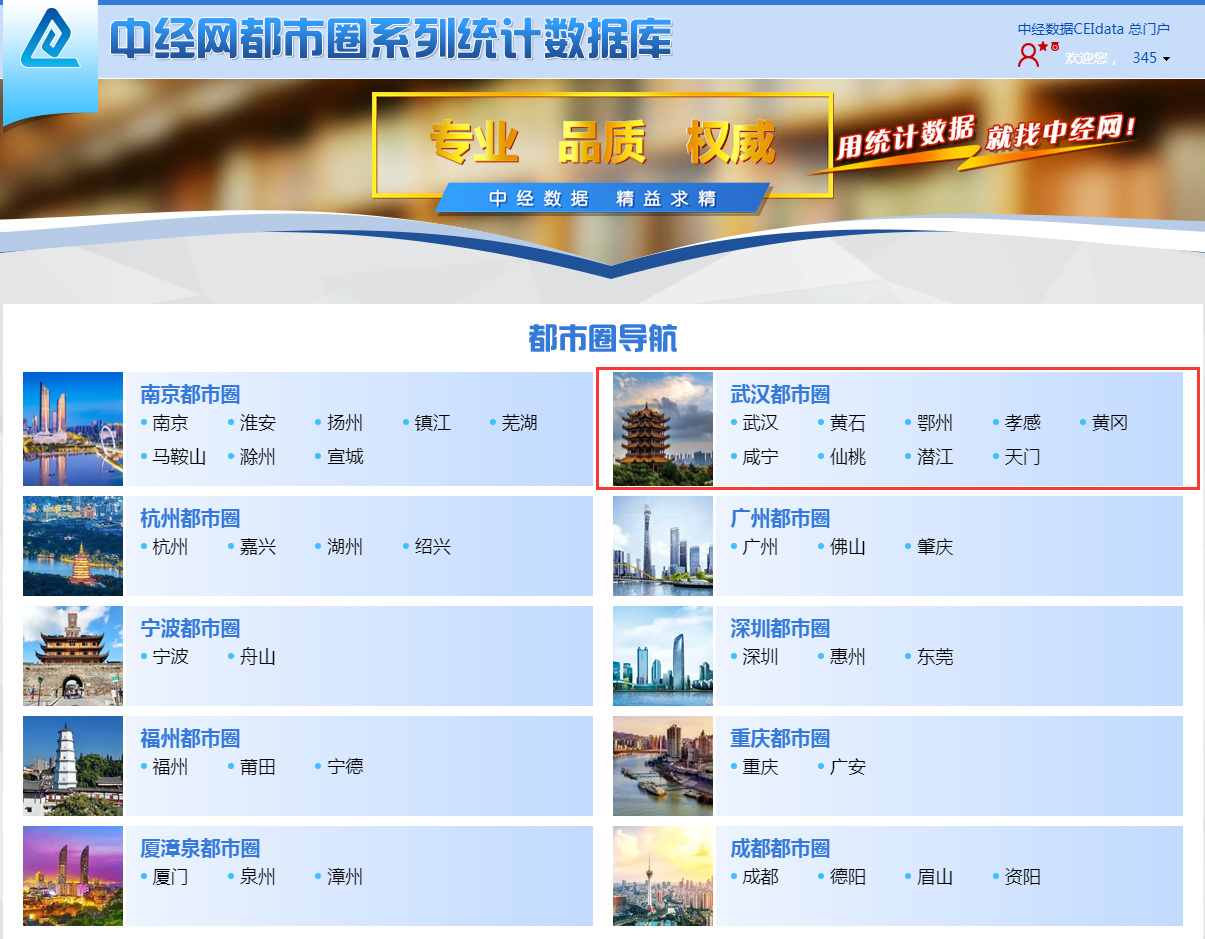Select the city 扬州
Viewport: 1205px width, 939px height.
tap(345, 423)
